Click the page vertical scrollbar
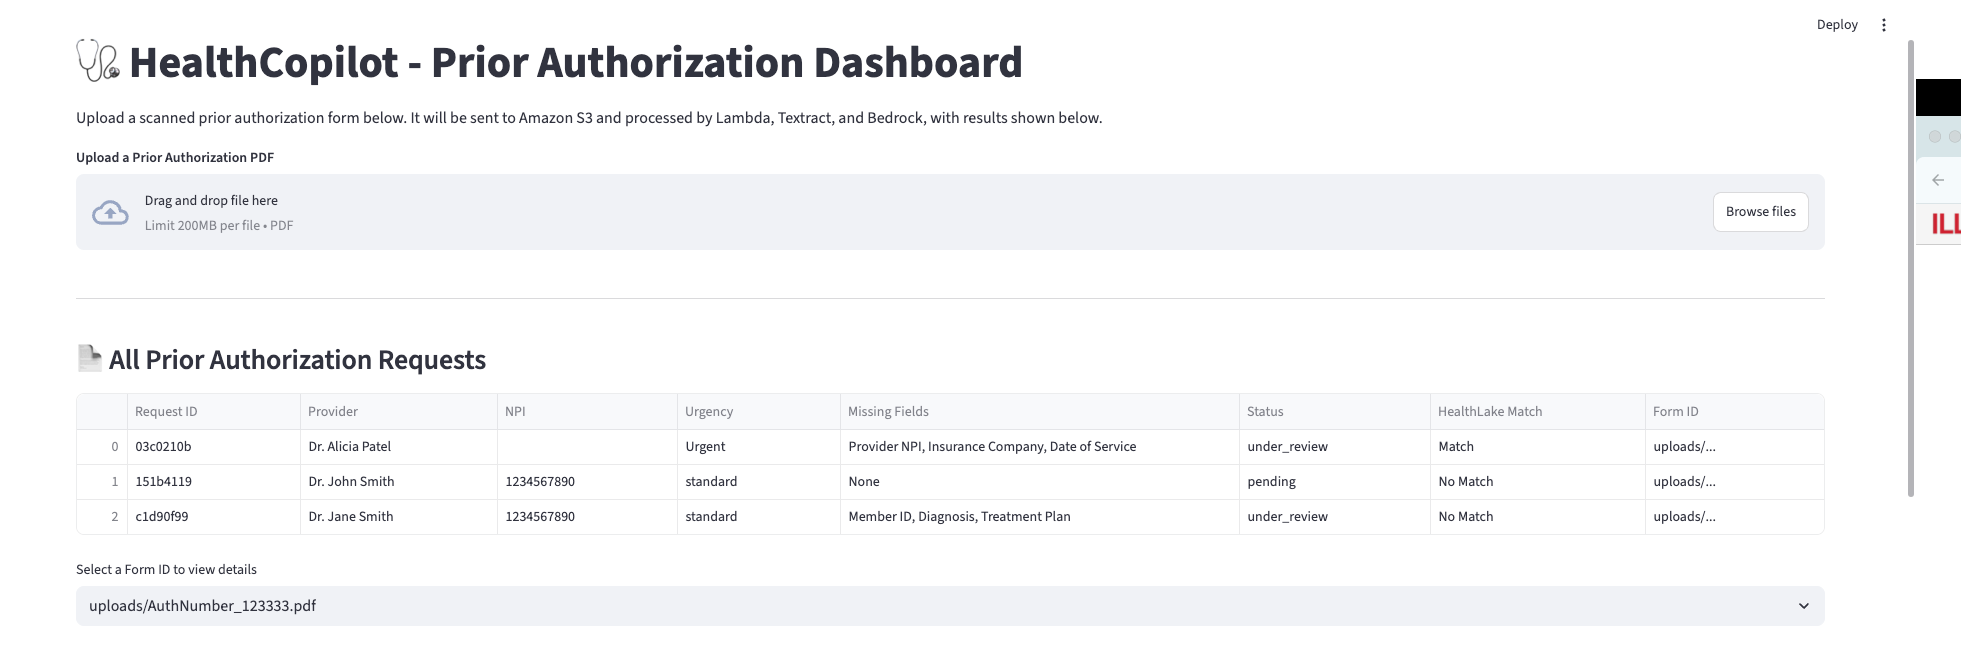The height and width of the screenshot is (653, 1961). click(x=1910, y=268)
